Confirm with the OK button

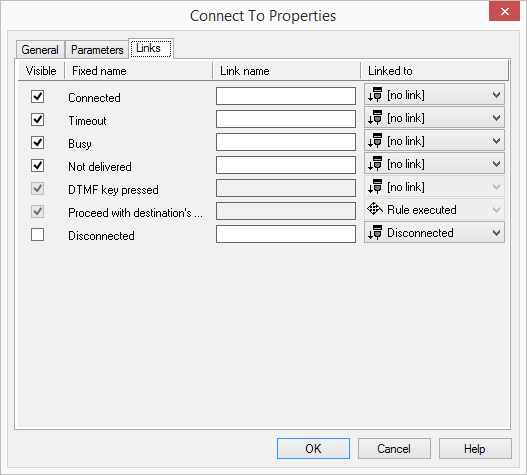(313, 448)
